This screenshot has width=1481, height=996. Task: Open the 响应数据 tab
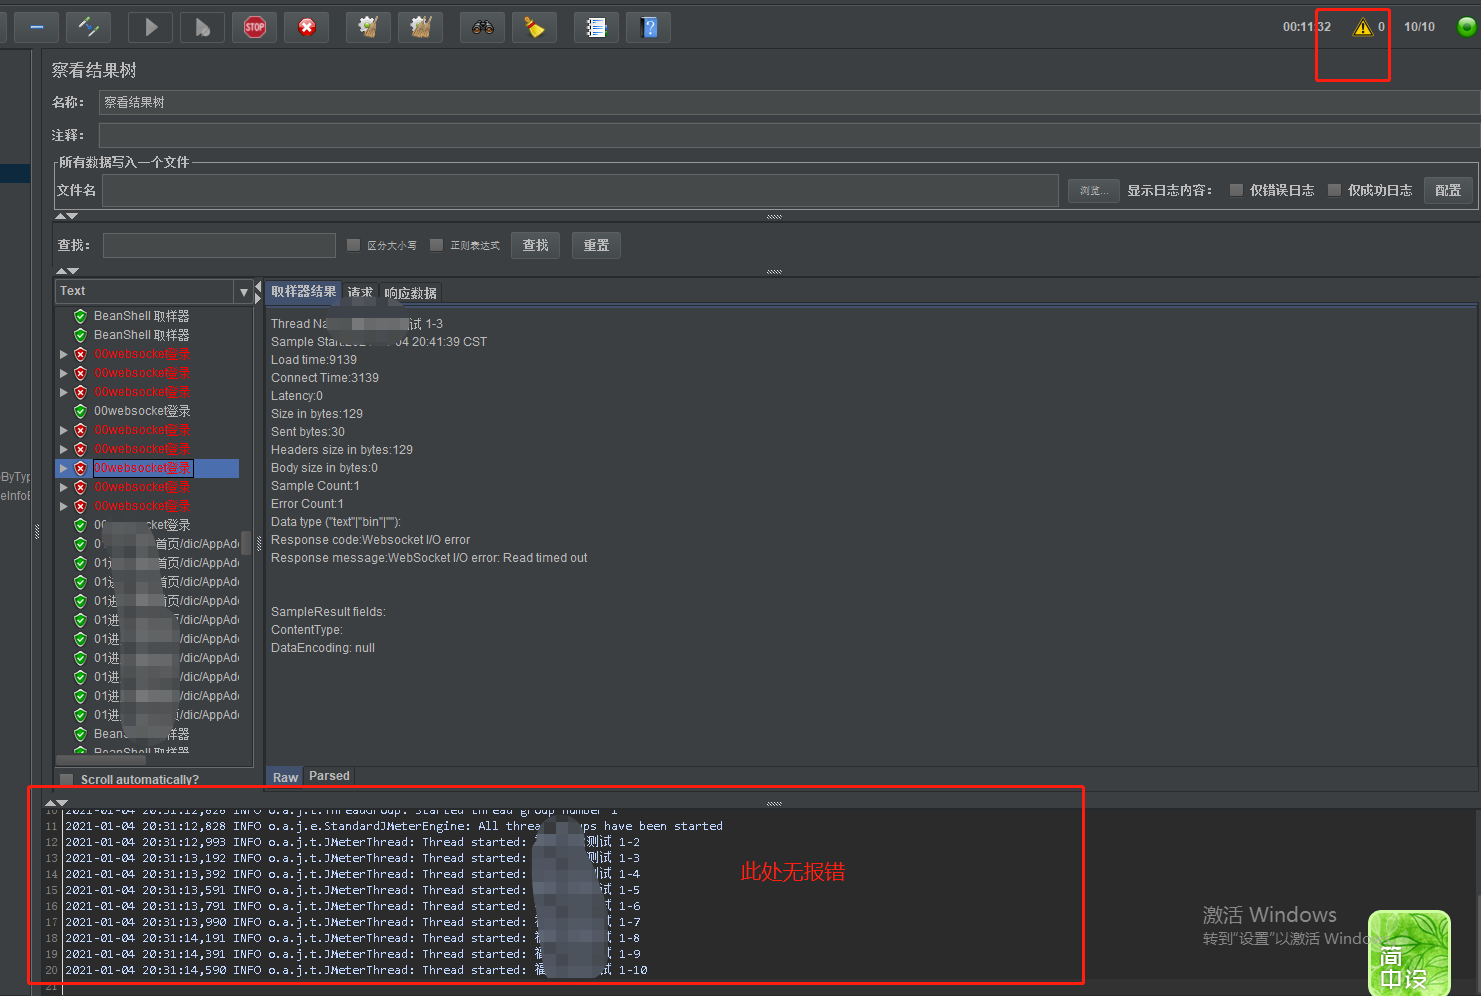click(410, 293)
